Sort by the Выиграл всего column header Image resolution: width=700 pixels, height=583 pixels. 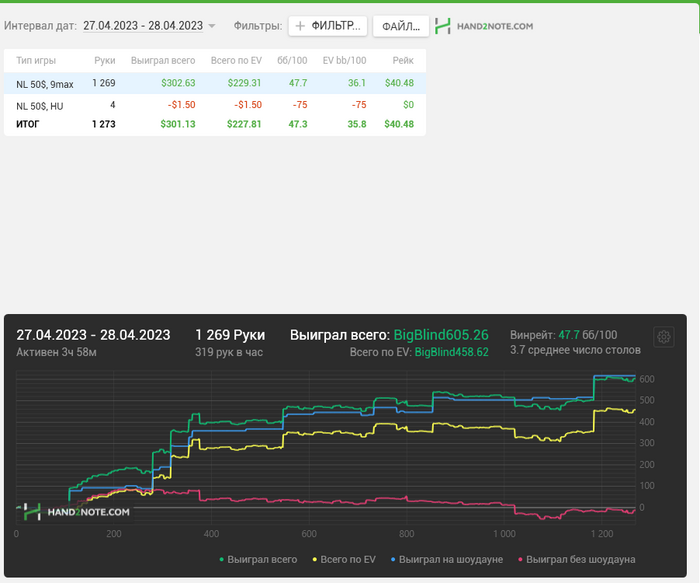[163, 60]
